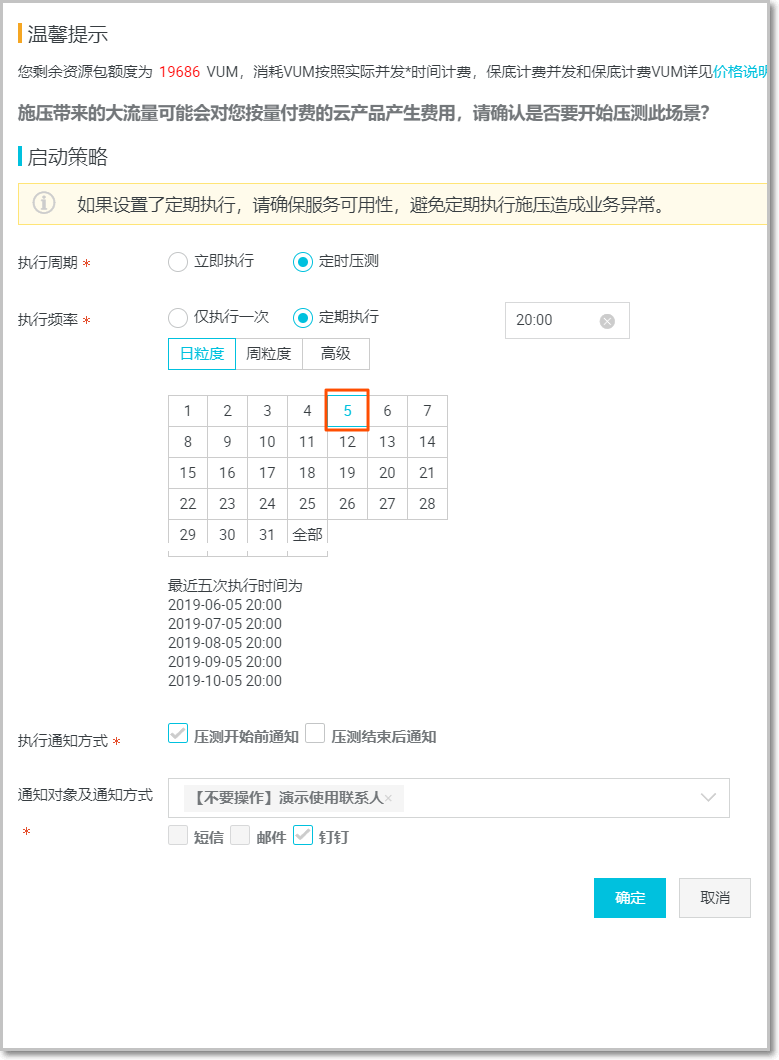779x1060 pixels.
Task: Select day 10 in the date grid
Action: pos(268,442)
